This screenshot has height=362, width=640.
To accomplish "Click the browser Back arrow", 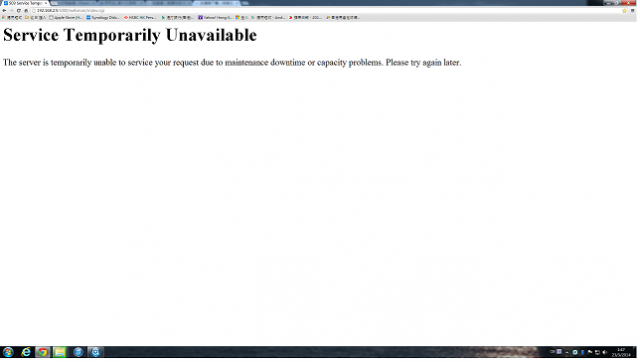I will [x=4, y=11].
